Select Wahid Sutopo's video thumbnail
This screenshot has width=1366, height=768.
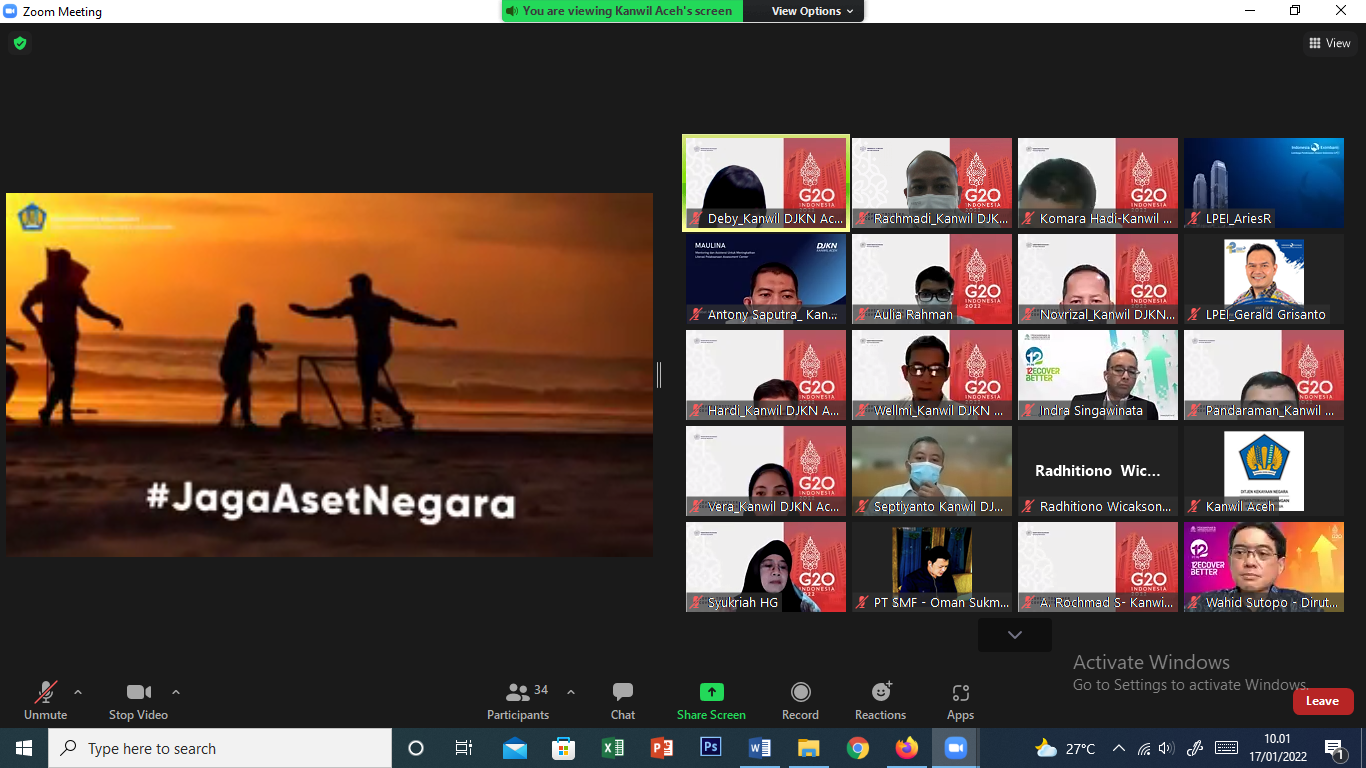[x=1263, y=565]
